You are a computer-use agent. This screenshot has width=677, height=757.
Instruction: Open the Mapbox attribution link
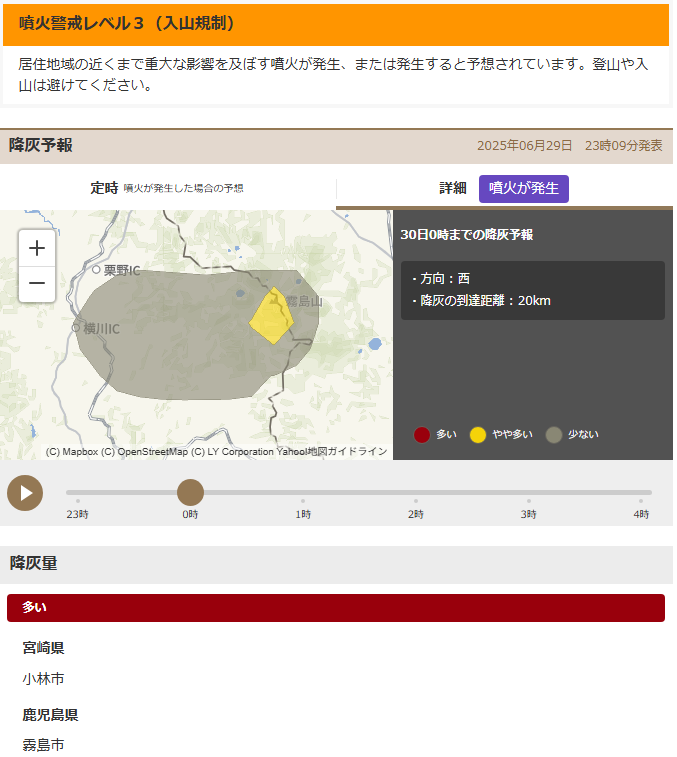pos(72,451)
